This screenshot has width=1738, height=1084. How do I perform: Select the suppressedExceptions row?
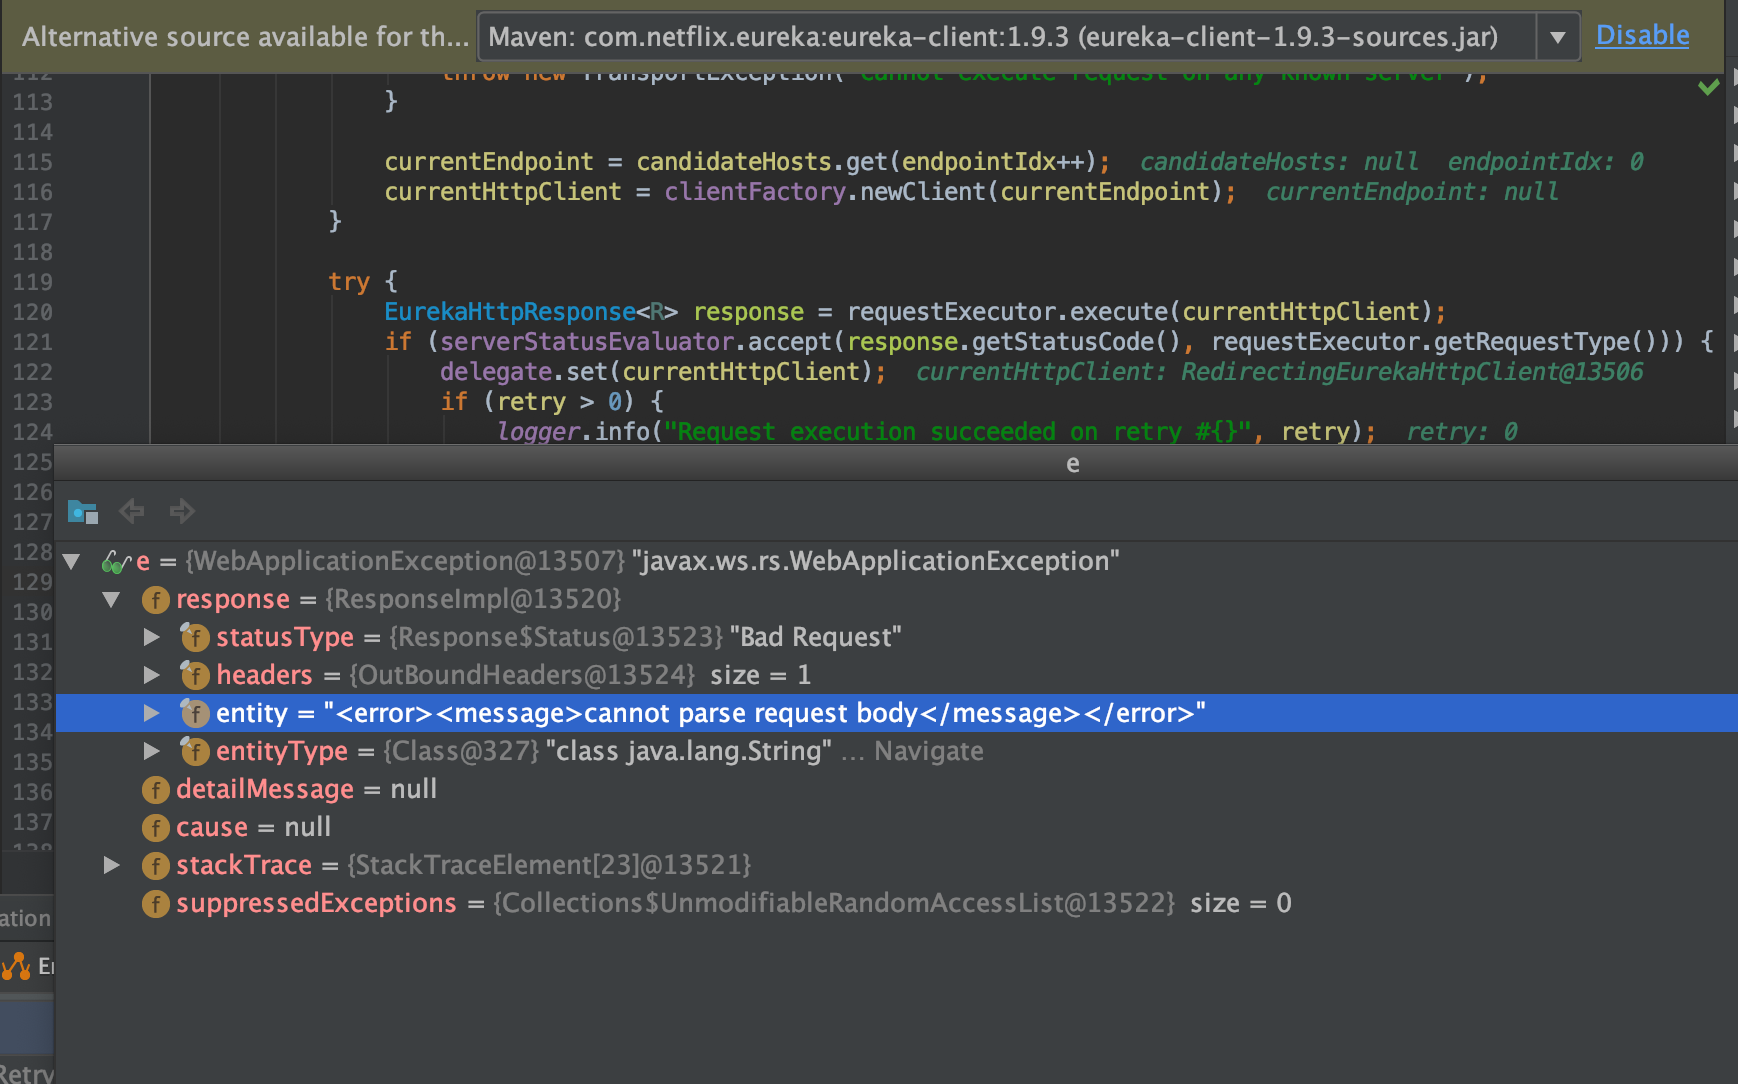[x=896, y=904]
